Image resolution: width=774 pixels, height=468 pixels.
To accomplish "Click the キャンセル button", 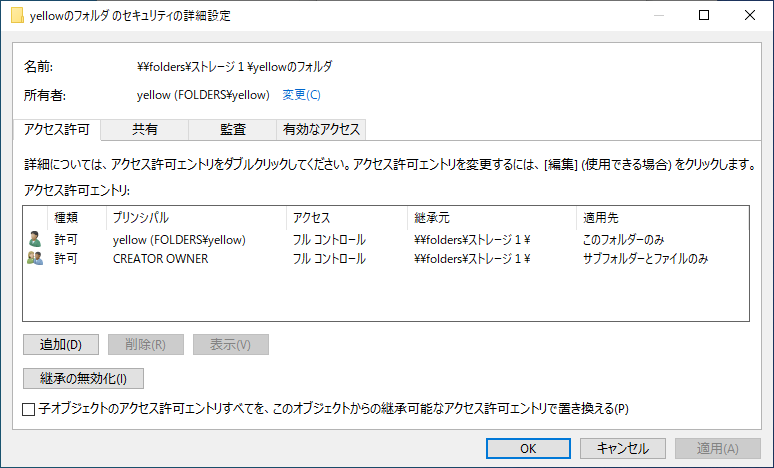I will click(622, 448).
